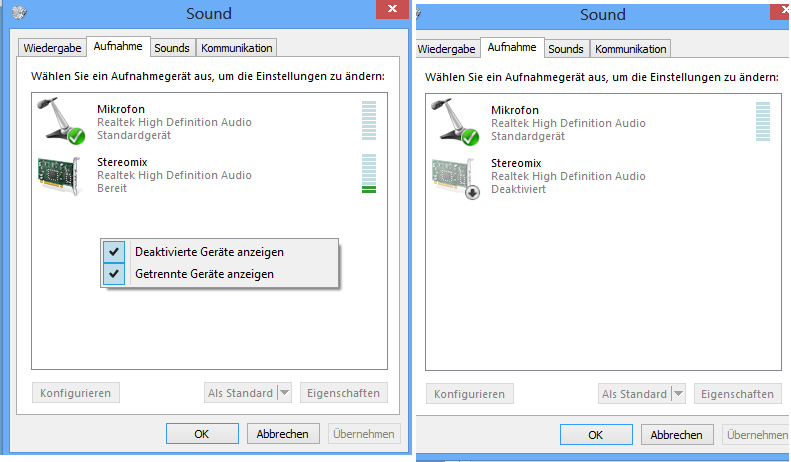Click OK button in the left dialog
The image size is (791, 462).
(x=202, y=434)
